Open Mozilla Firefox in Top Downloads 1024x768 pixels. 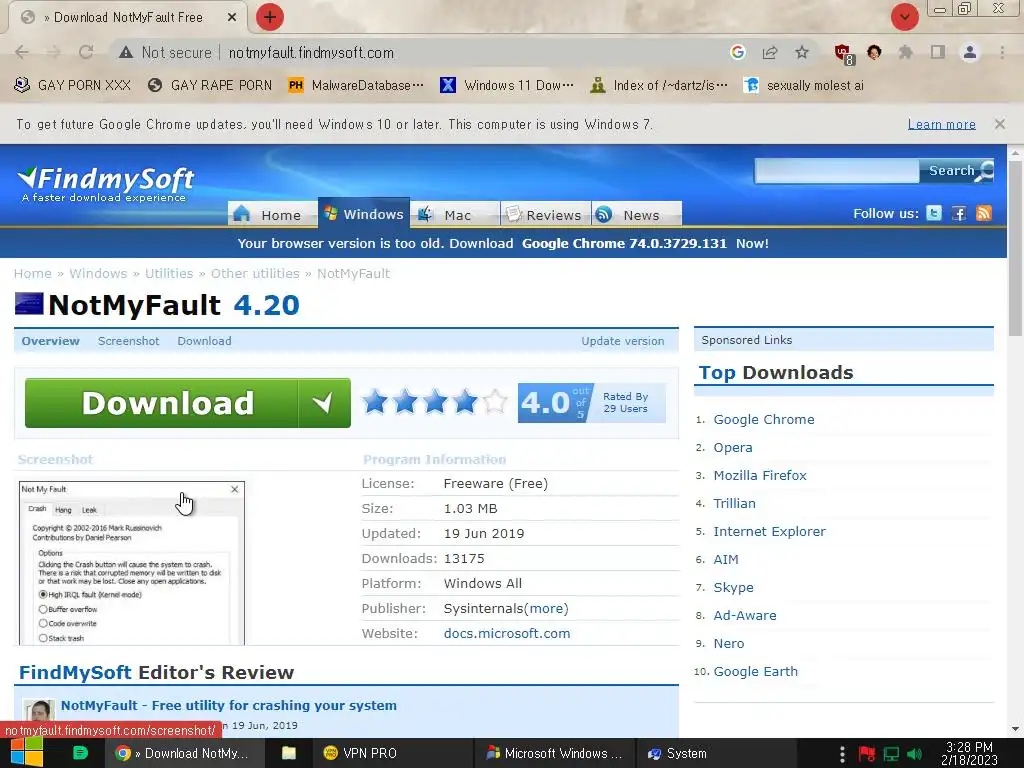pyautogui.click(x=760, y=475)
